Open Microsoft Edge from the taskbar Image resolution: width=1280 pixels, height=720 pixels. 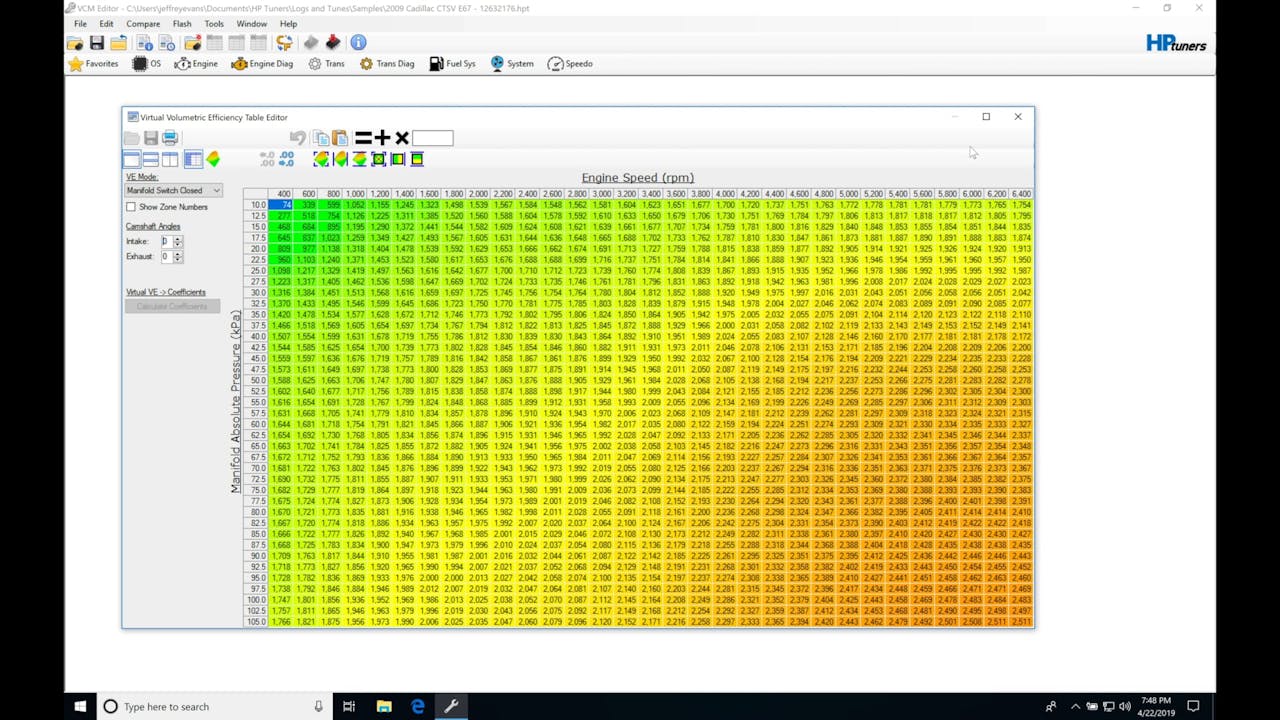click(x=417, y=706)
